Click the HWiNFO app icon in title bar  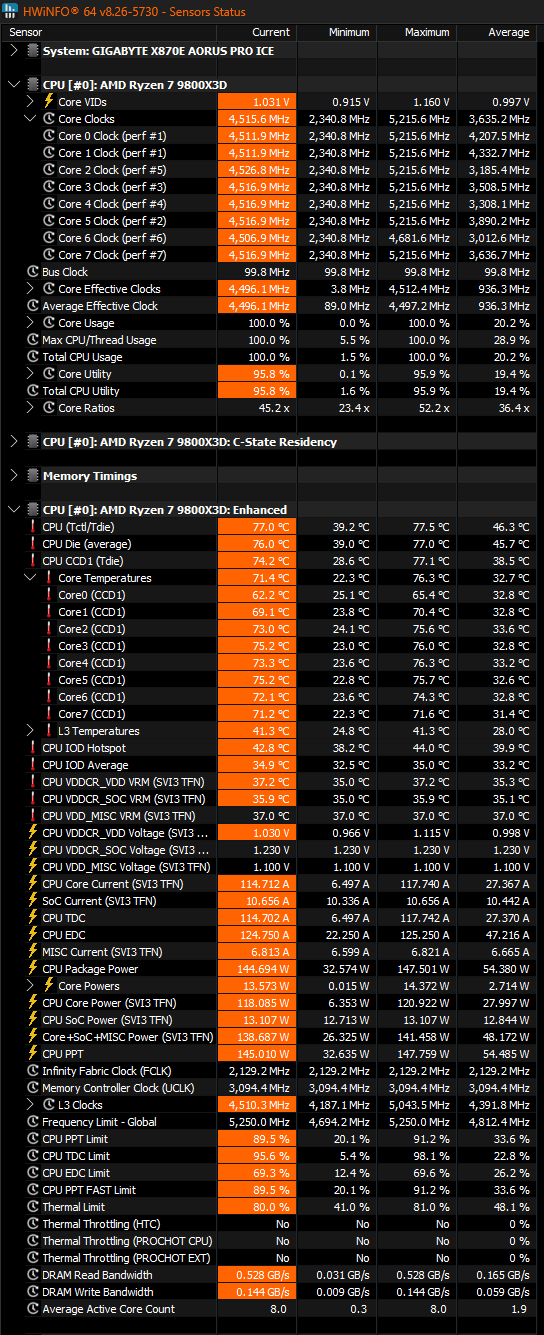[x=12, y=12]
